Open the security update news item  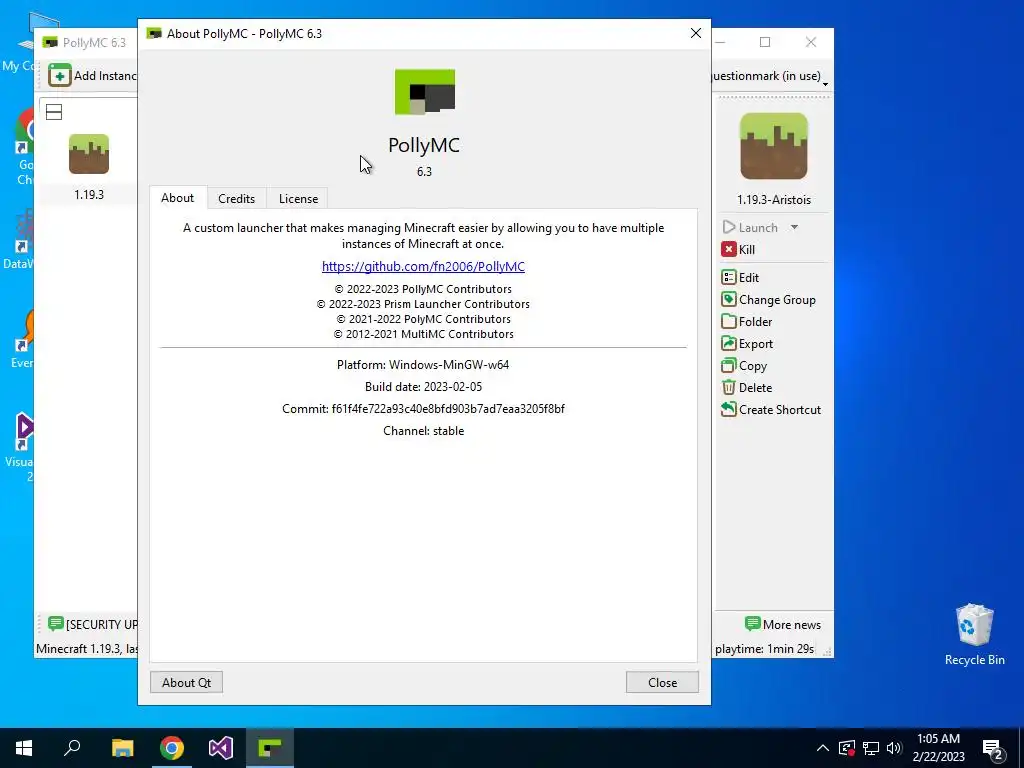(91, 624)
